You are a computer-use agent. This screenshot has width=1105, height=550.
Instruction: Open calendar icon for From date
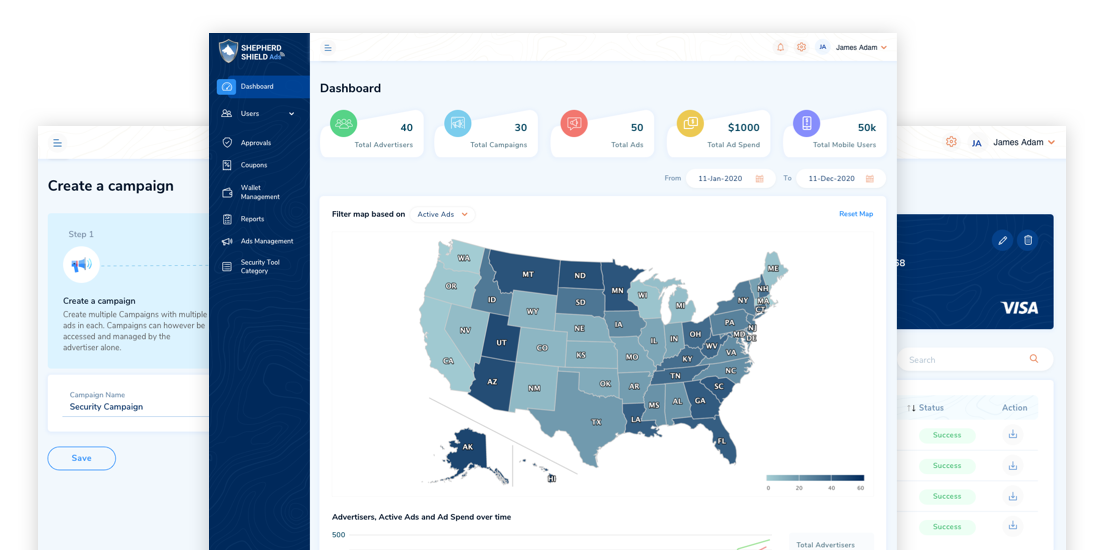759,179
